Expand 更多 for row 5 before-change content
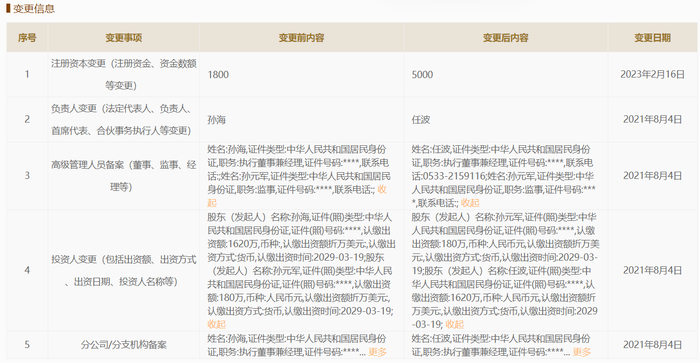This screenshot has height=363, width=700. tap(378, 352)
